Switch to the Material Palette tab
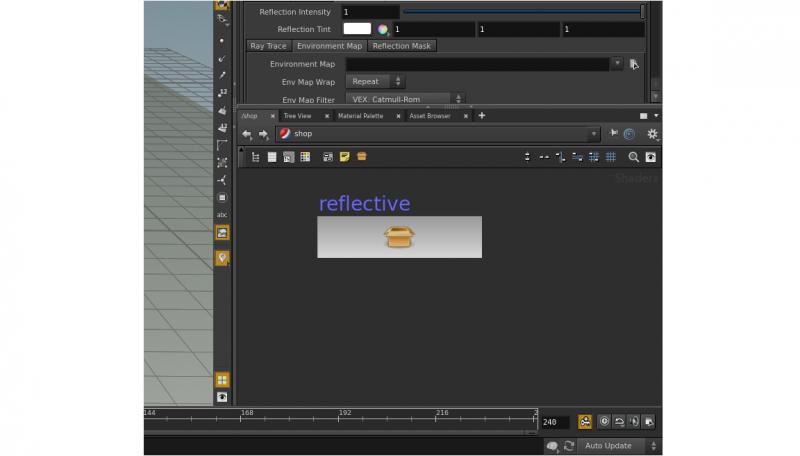Viewport: 800px width, 456px height. pos(360,116)
